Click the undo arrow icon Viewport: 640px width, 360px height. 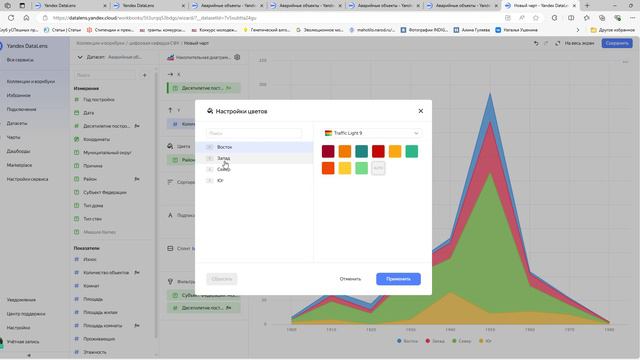(x=536, y=43)
